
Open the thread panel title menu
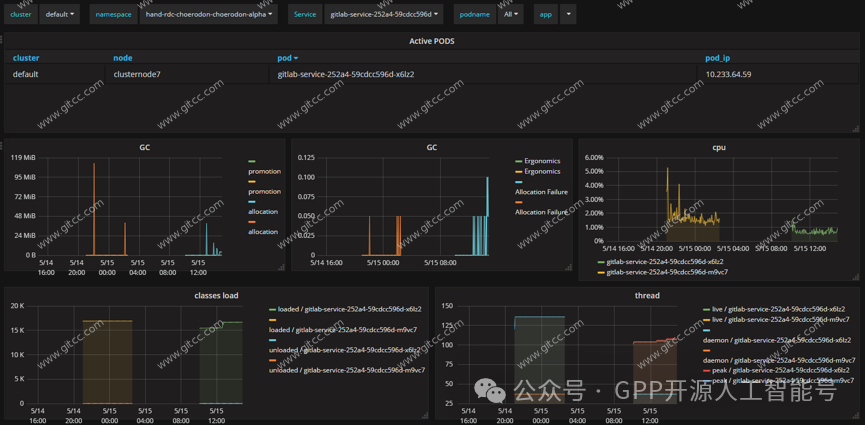[647, 295]
